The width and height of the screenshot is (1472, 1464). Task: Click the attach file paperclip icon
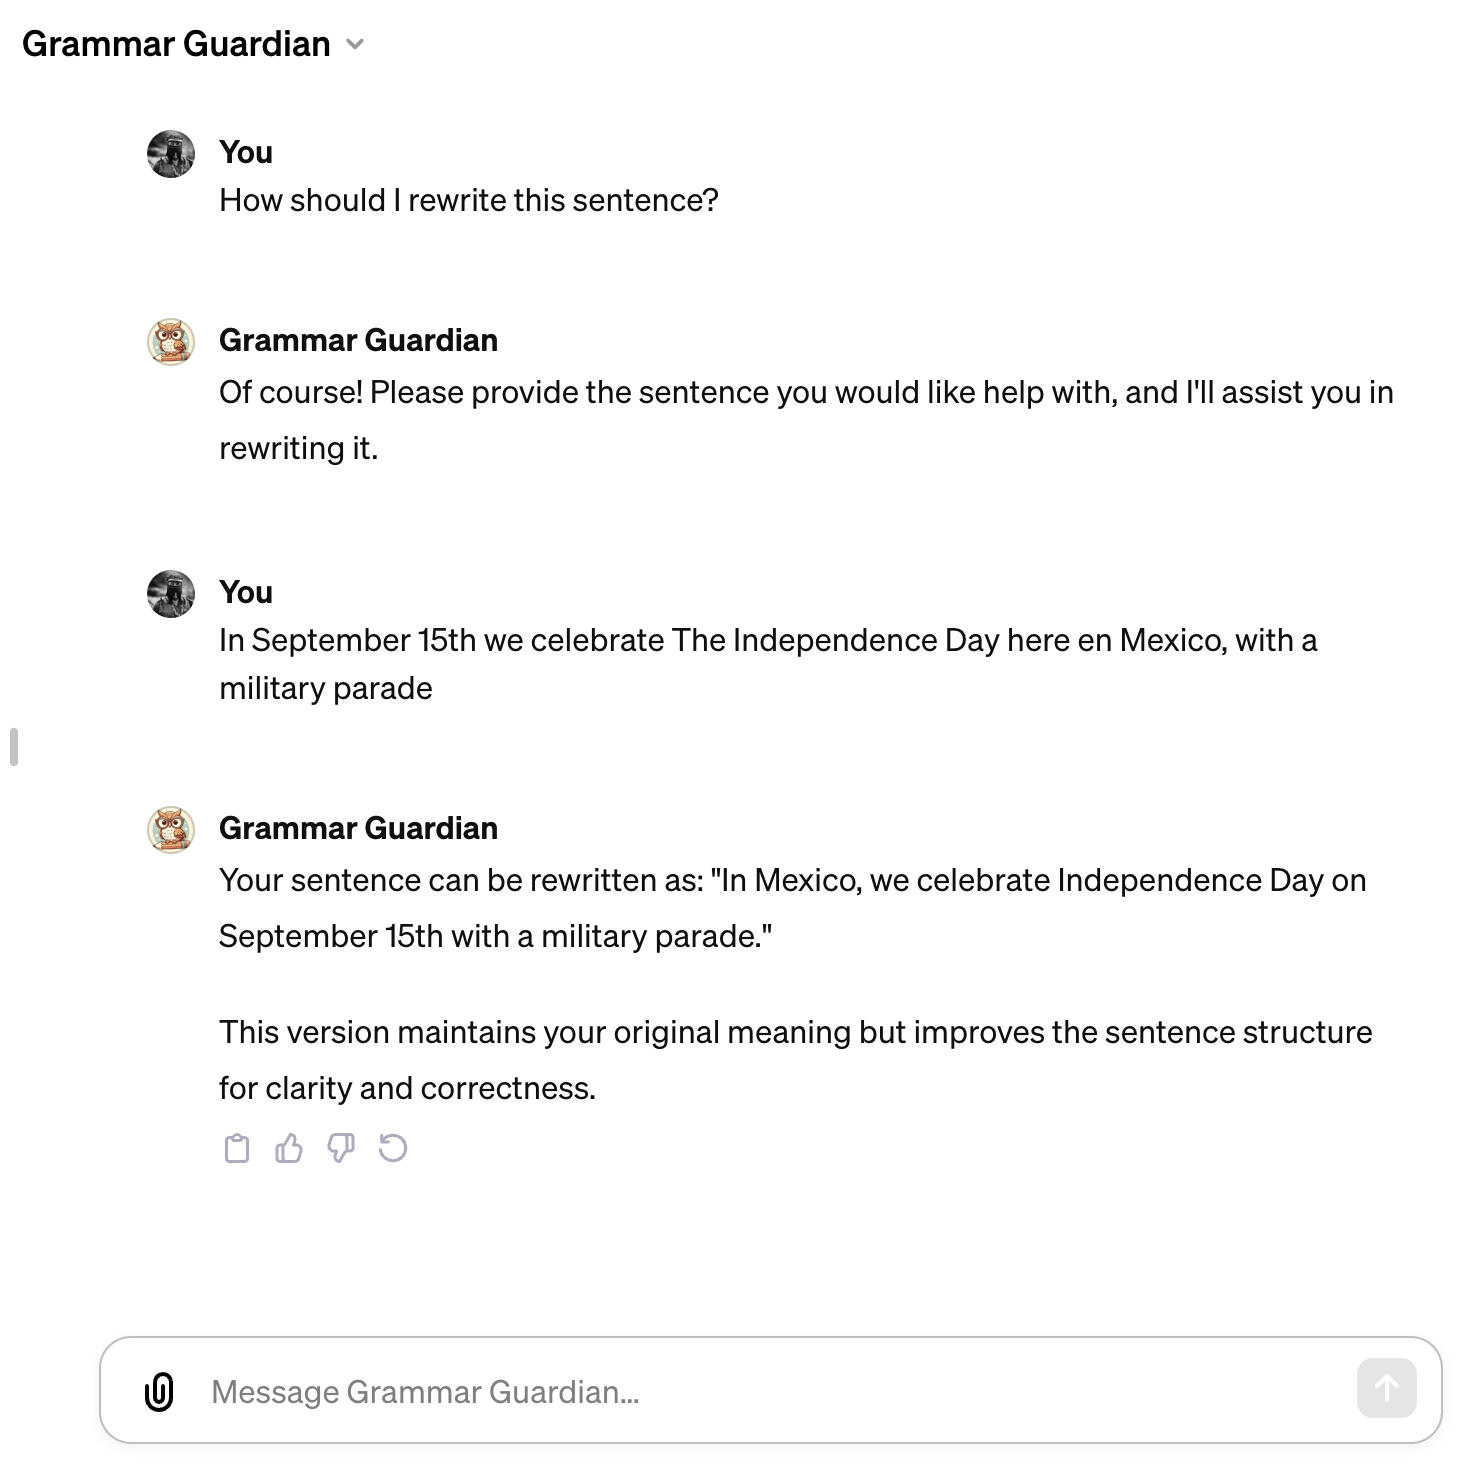pos(160,1391)
